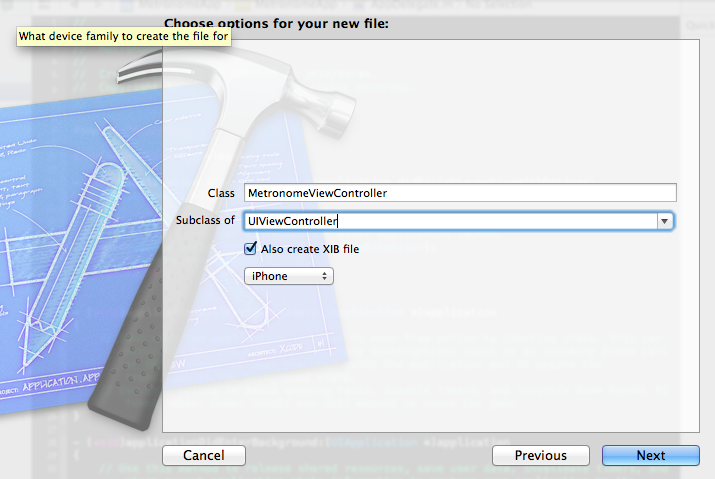Go back with the Previous button
The width and height of the screenshot is (715, 479).
click(541, 455)
